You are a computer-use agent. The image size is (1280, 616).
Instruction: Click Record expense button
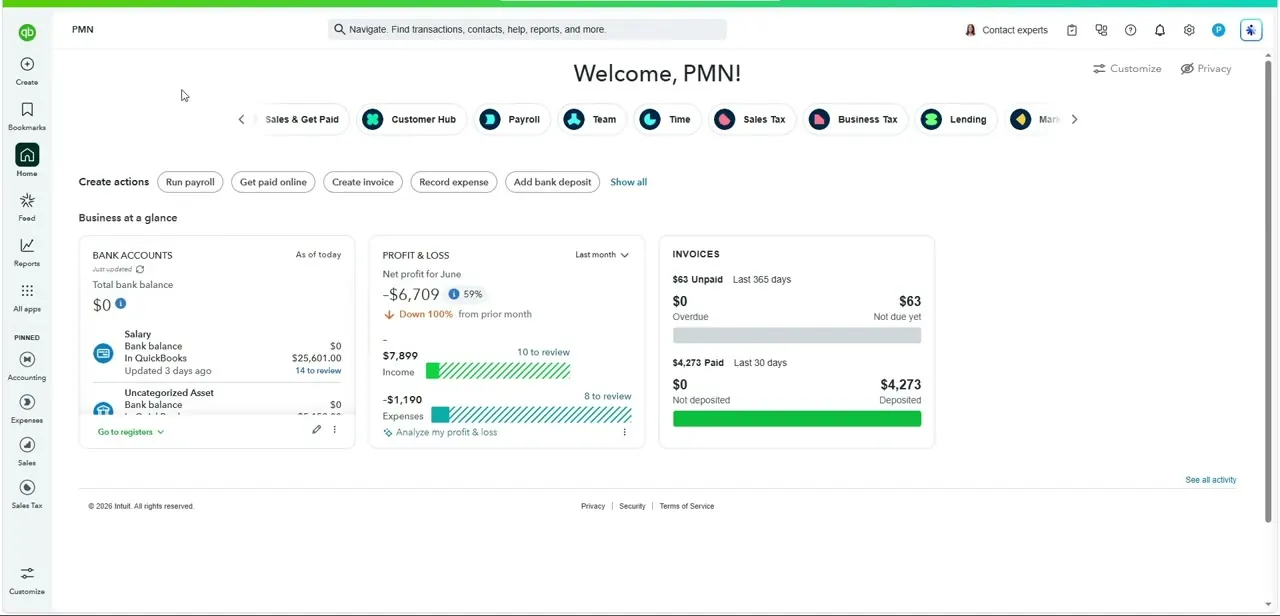click(x=454, y=182)
